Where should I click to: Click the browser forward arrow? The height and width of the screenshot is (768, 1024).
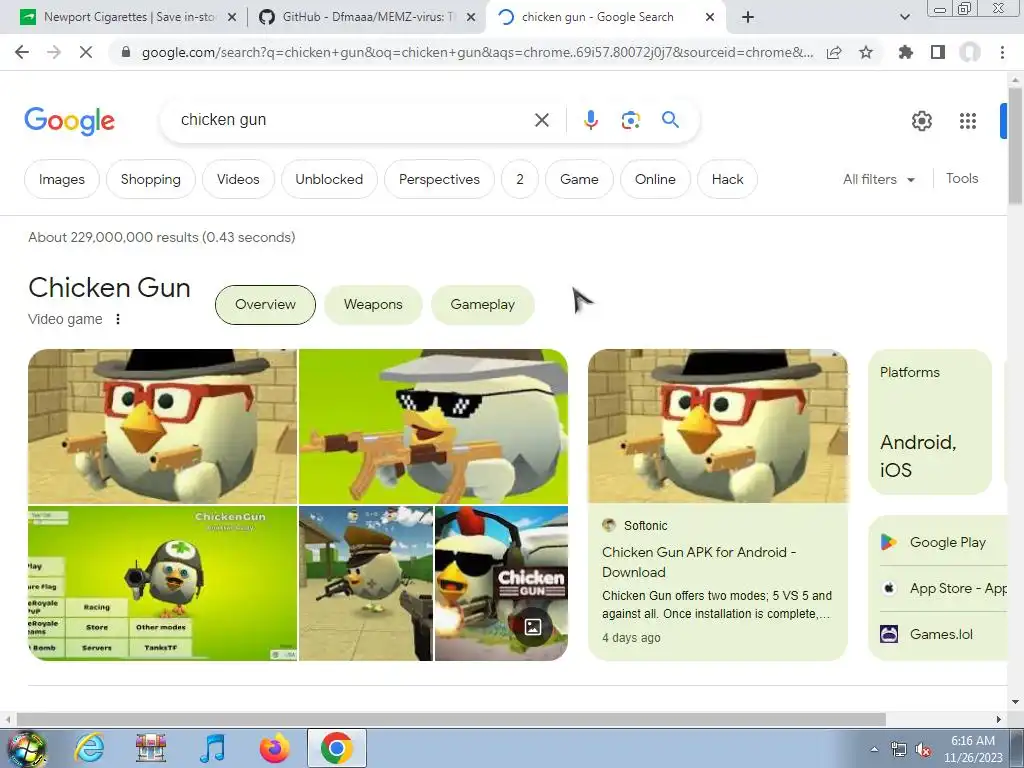pos(54,52)
